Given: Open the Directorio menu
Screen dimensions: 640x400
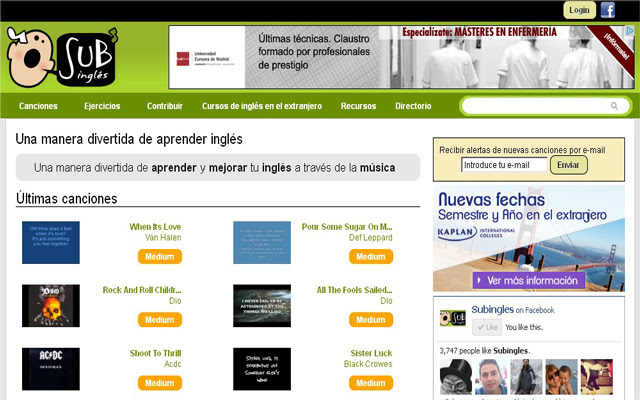Looking at the screenshot, I should tap(413, 106).
